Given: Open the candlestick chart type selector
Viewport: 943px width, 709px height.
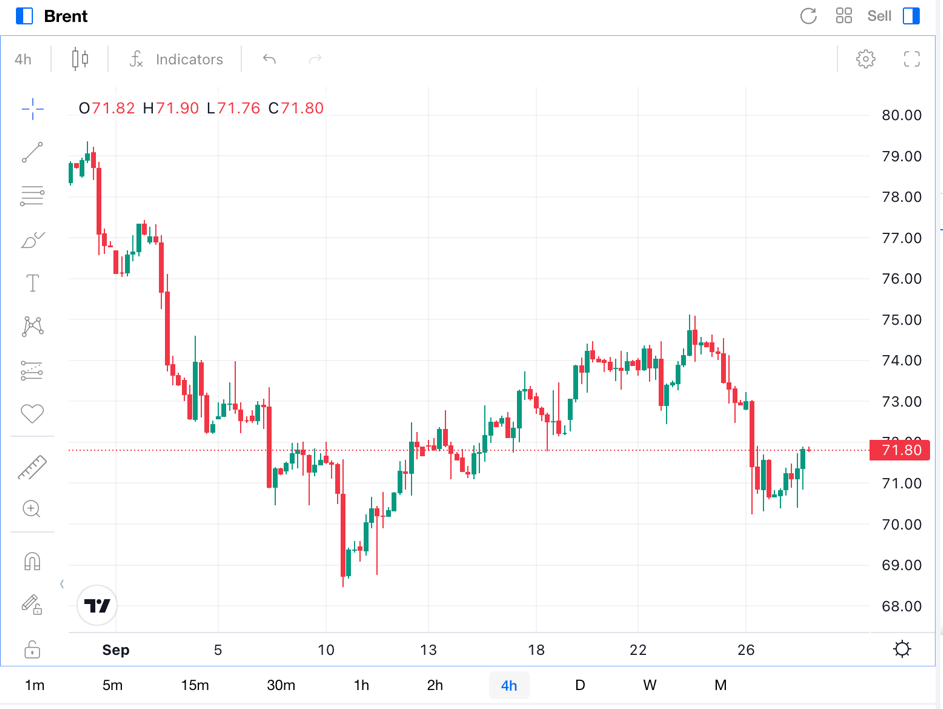Looking at the screenshot, I should [x=80, y=59].
